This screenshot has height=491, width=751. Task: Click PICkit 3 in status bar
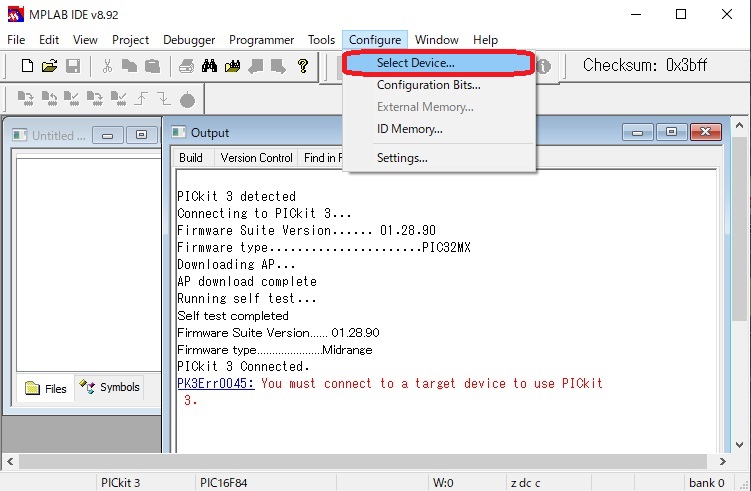tap(121, 482)
